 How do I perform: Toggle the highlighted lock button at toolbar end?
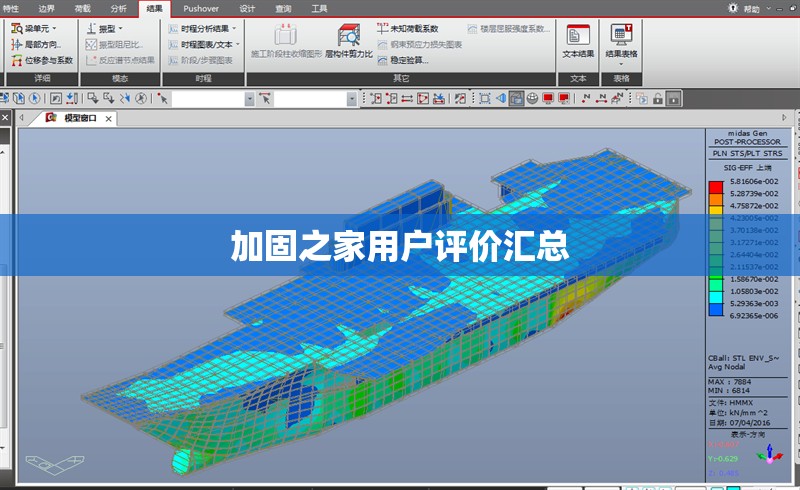click(674, 98)
